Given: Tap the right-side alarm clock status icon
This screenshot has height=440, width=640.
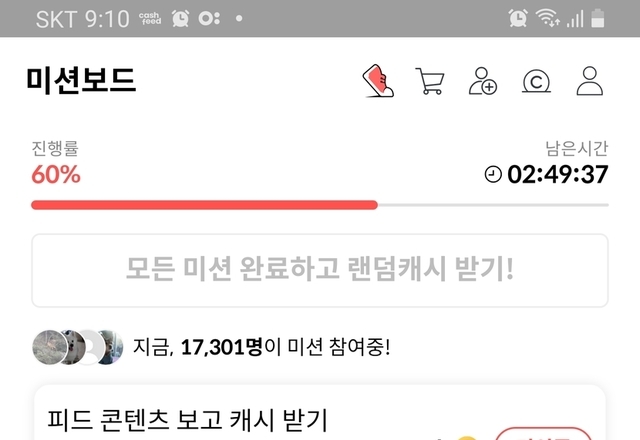Looking at the screenshot, I should click(518, 18).
